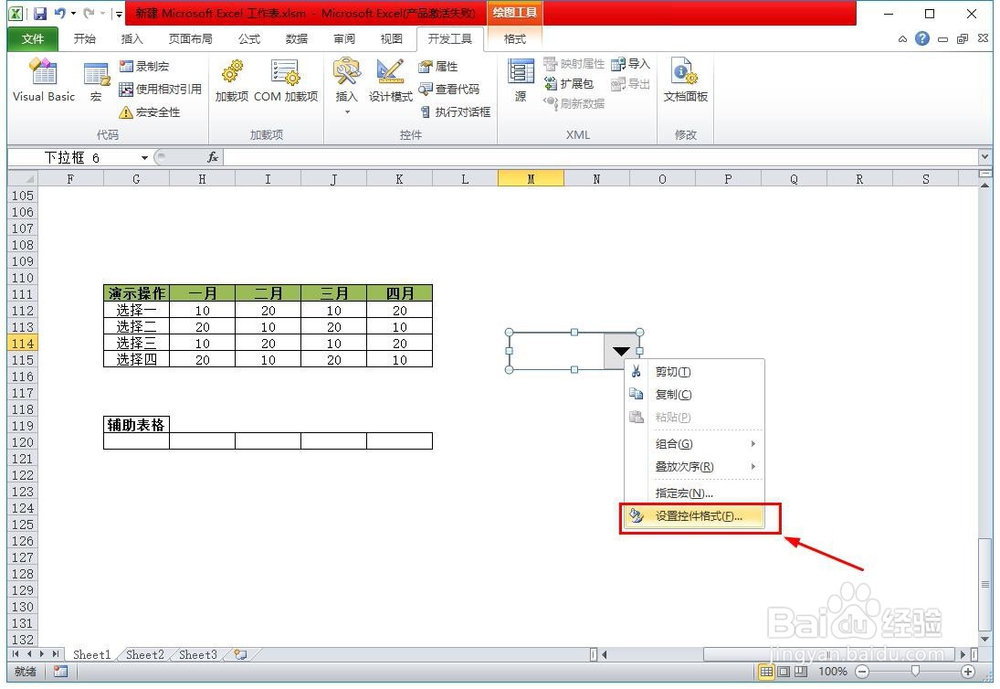This screenshot has height=689, width=1000.
Task: Switch to the Home (开始) tab
Action: [x=84, y=39]
